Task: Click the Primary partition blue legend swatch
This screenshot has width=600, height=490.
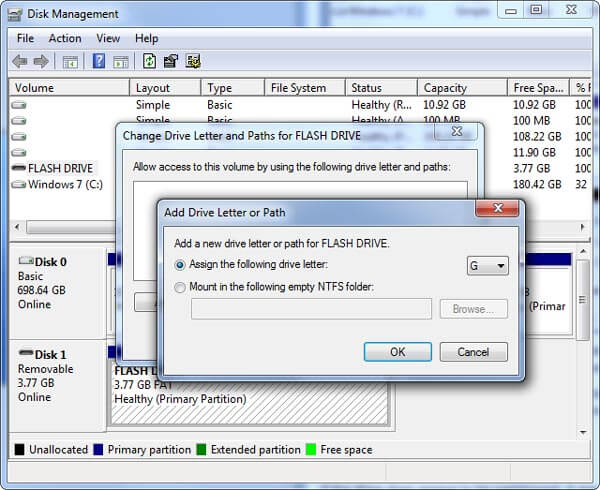Action: pos(99,450)
